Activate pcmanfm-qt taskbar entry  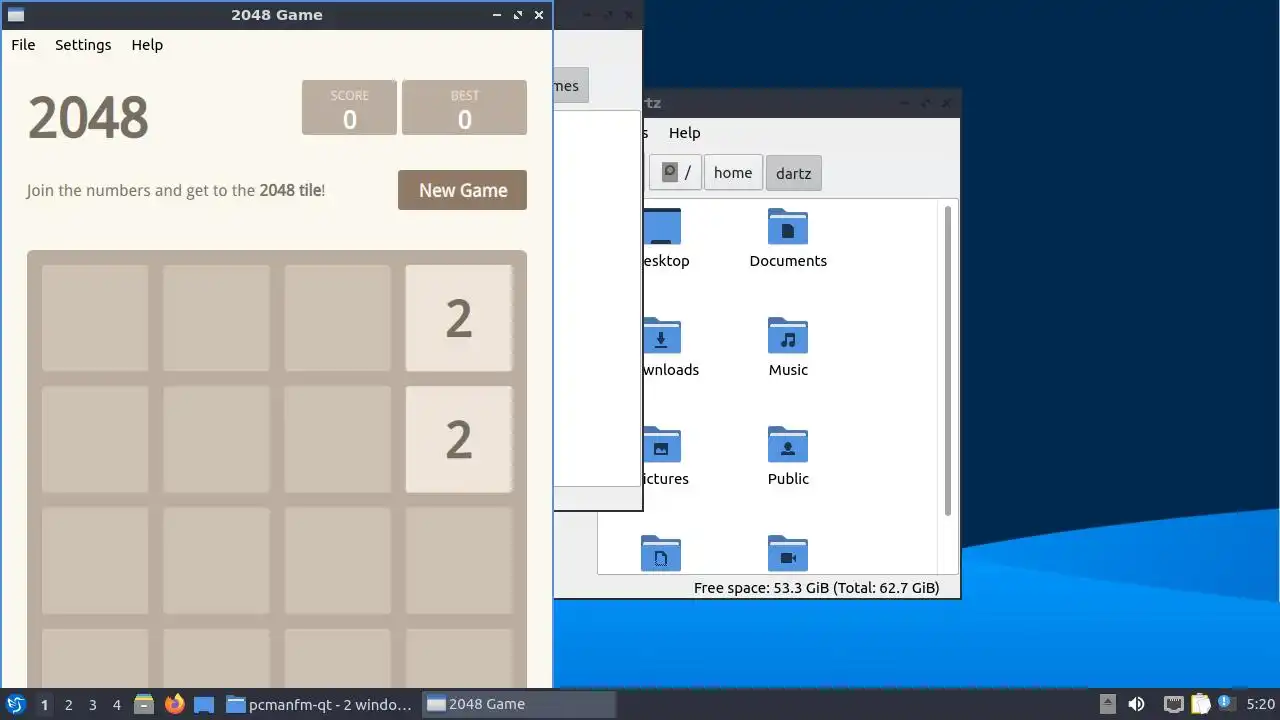(320, 704)
